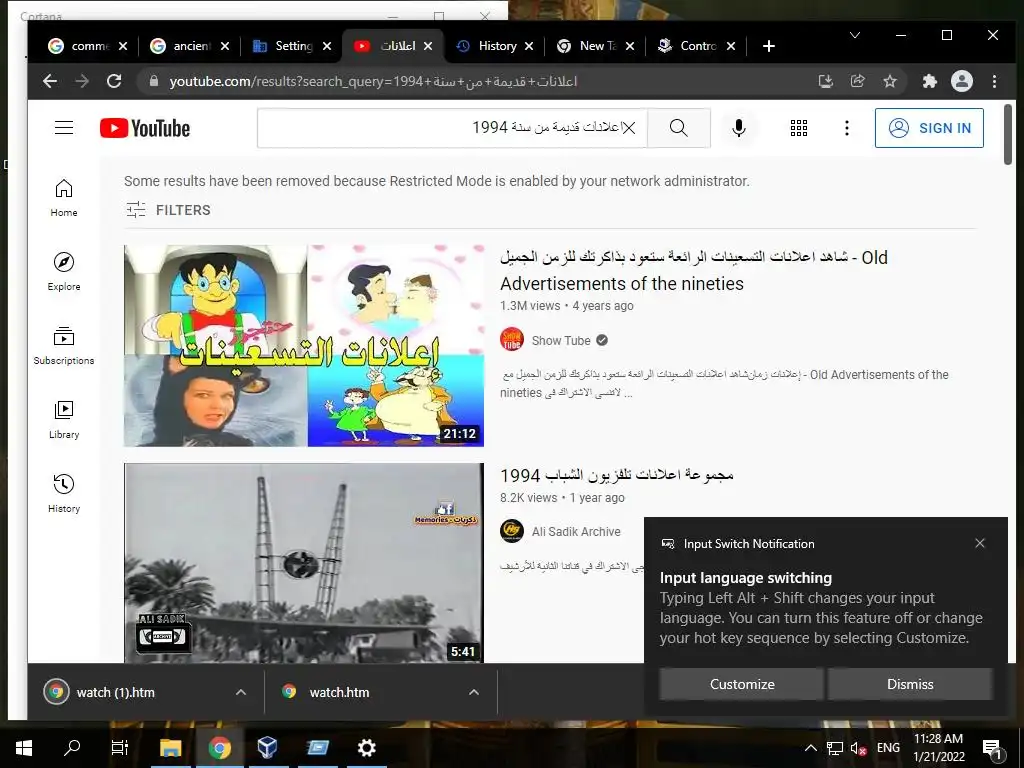Click SIGN IN button
Viewport: 1024px width, 768px height.
[x=929, y=128]
